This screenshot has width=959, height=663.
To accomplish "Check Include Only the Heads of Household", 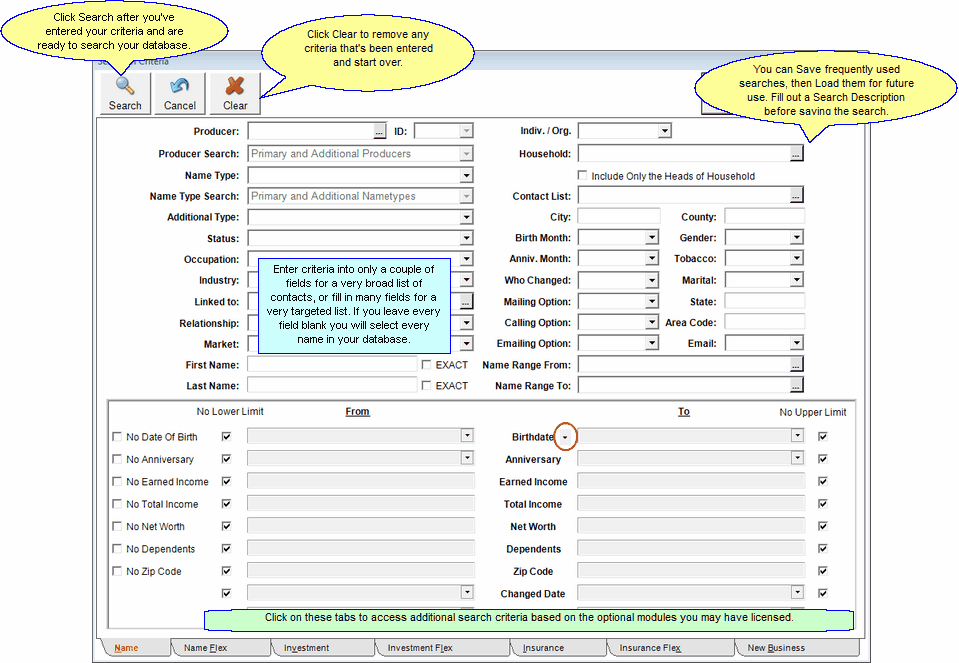I will click(x=581, y=175).
